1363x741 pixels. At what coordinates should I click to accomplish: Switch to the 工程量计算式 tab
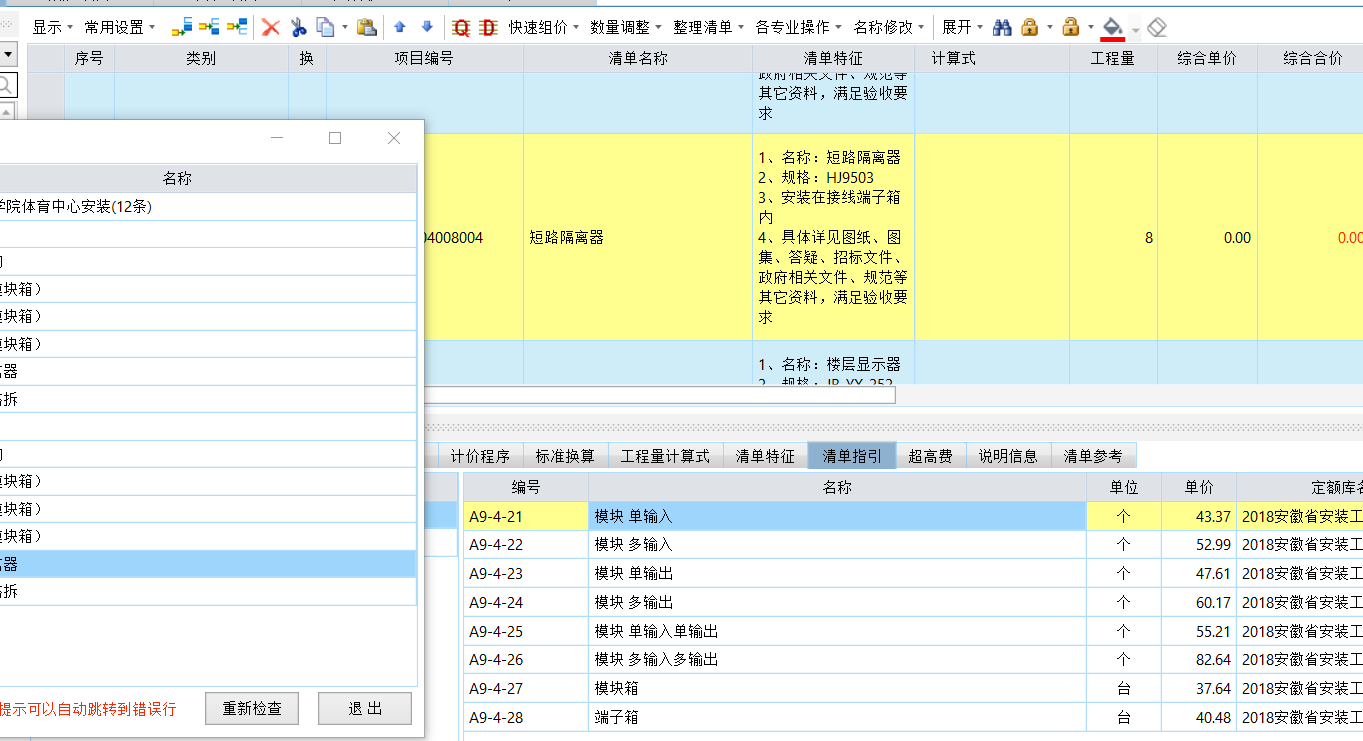[x=664, y=456]
